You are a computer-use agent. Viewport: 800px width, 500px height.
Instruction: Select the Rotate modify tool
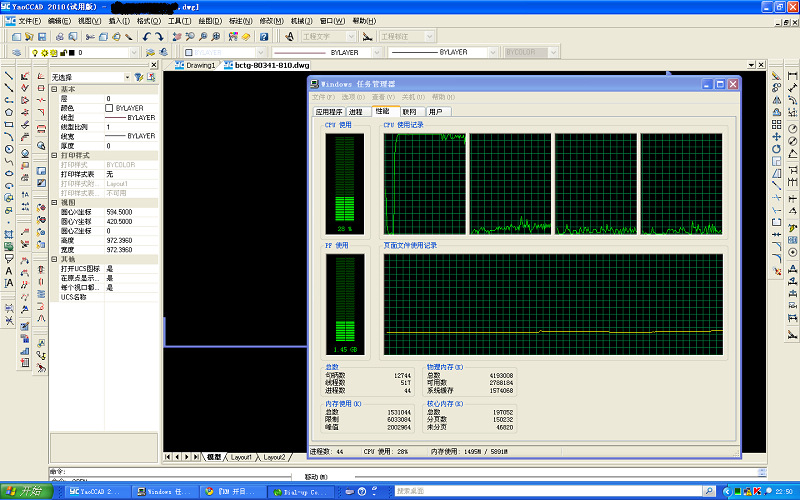coord(777,149)
